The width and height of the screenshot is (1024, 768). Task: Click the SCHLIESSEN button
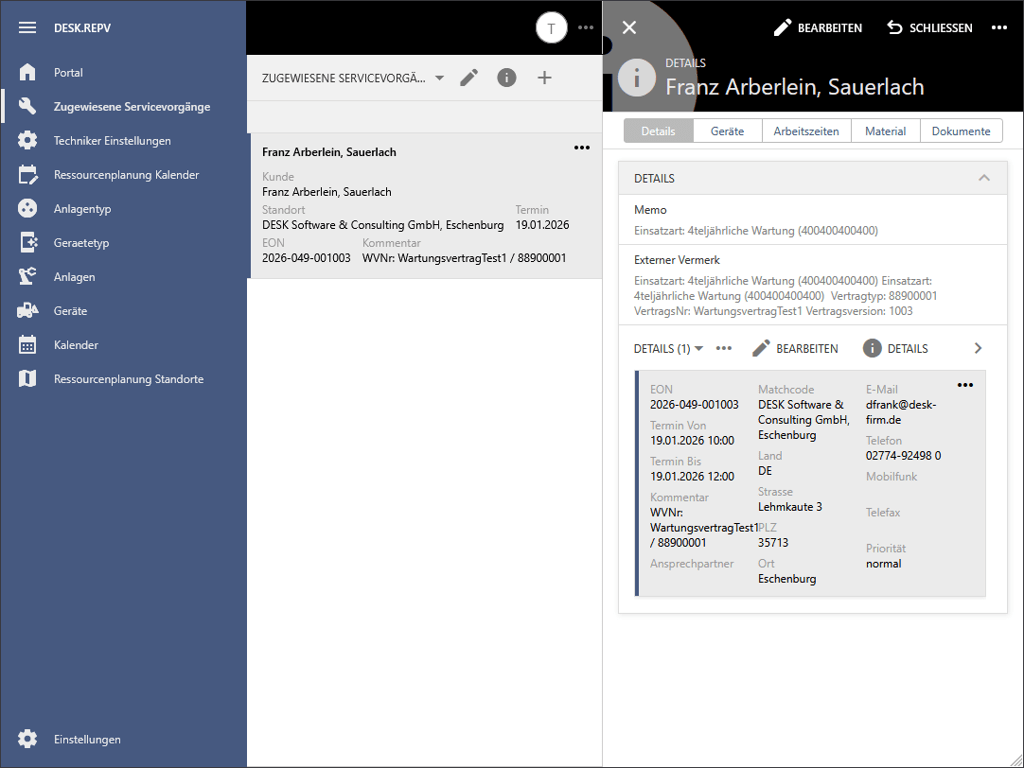(929, 28)
